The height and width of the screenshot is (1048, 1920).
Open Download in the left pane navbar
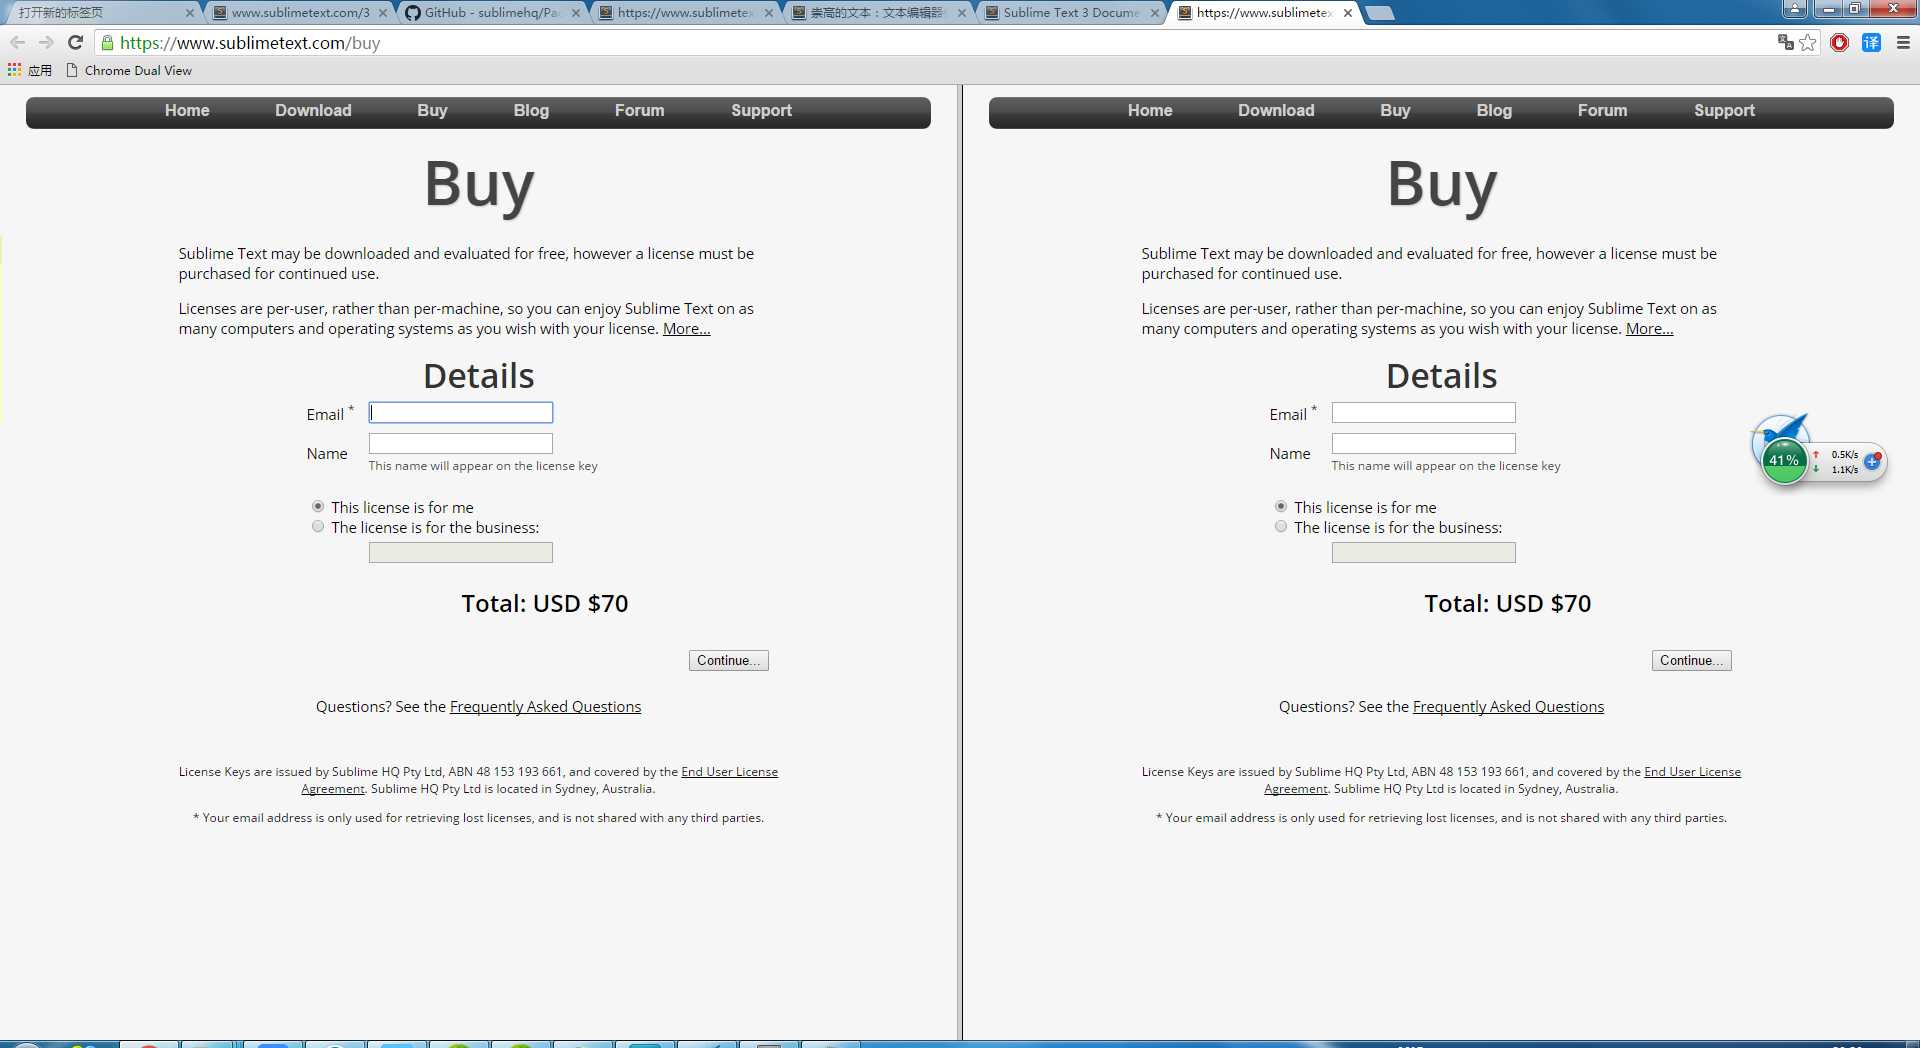pos(313,111)
